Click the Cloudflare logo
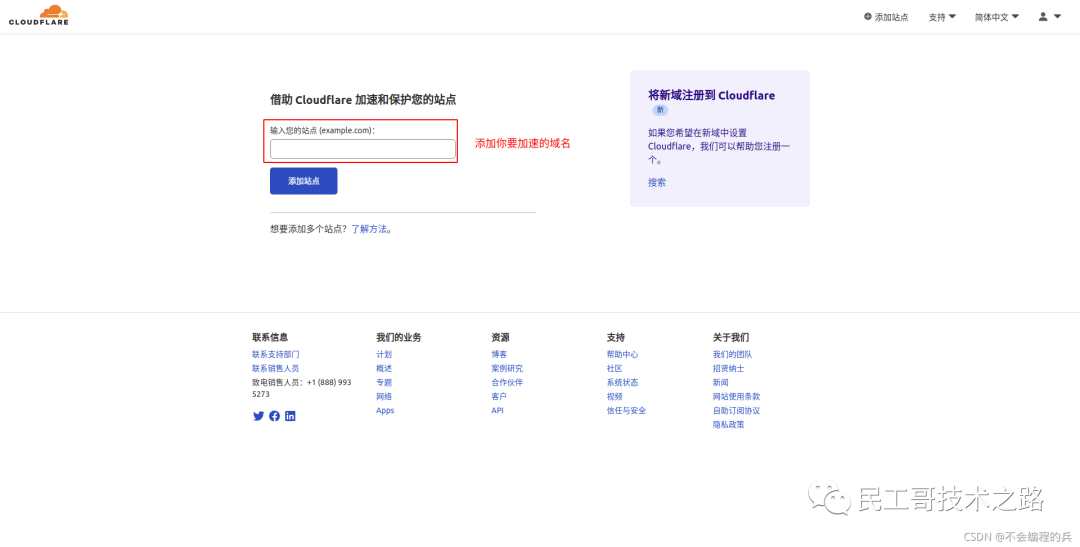 (39, 15)
